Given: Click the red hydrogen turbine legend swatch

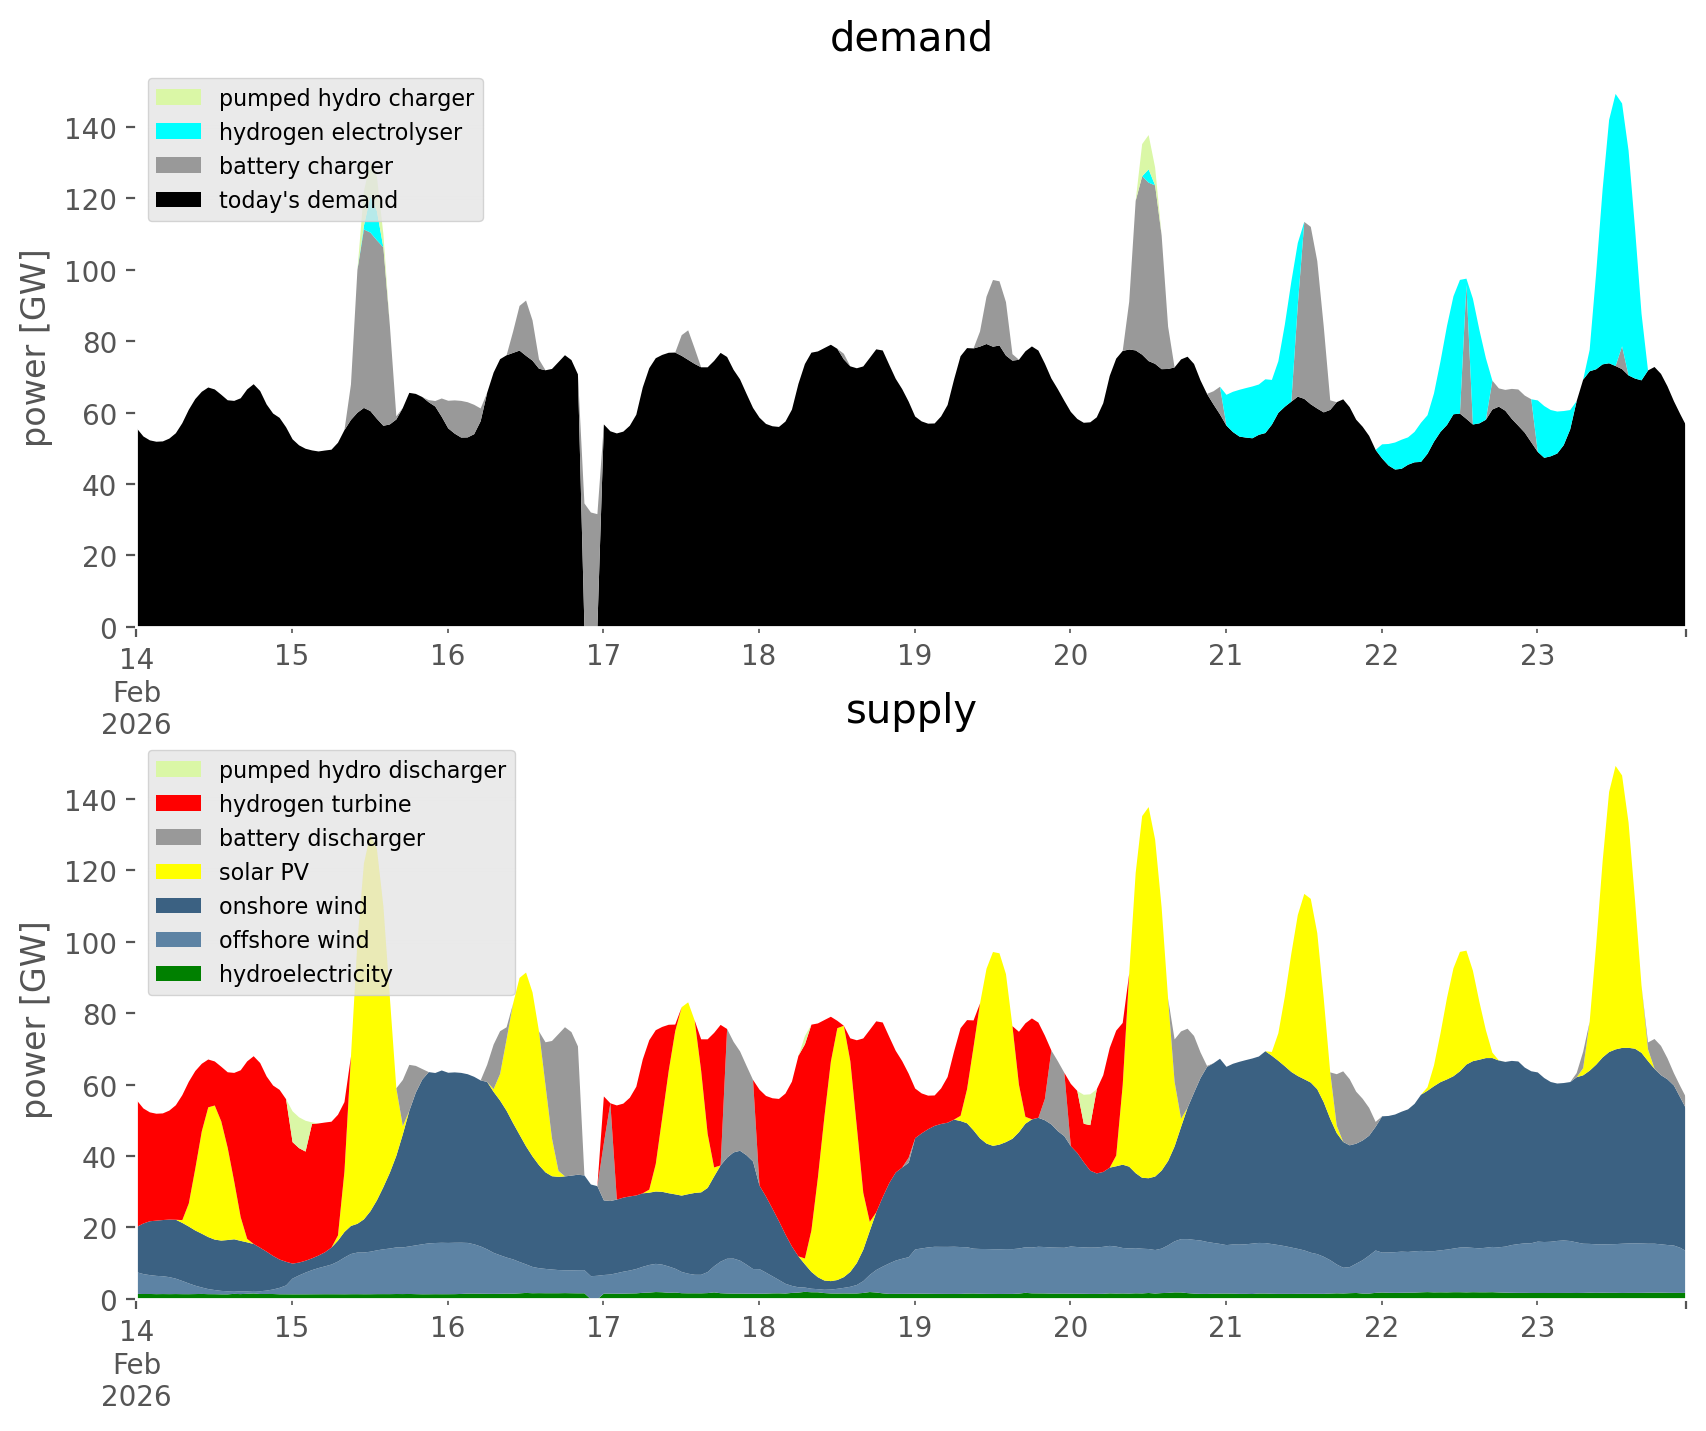Looking at the screenshot, I should pos(179,804).
